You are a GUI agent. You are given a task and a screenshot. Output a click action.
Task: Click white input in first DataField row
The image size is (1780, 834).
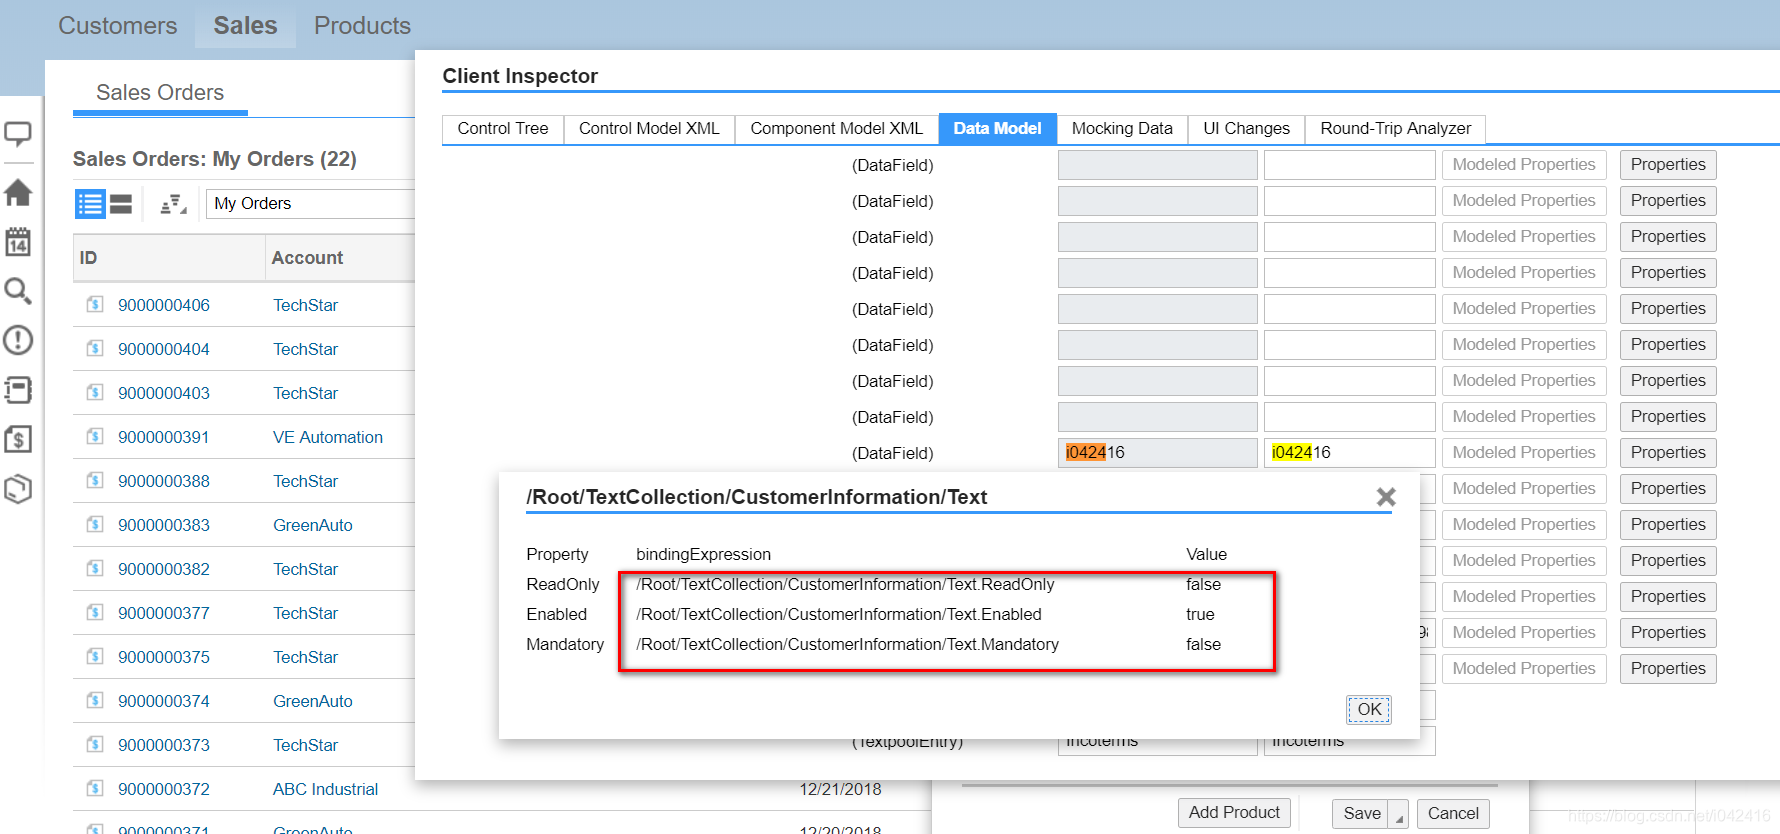(1350, 165)
